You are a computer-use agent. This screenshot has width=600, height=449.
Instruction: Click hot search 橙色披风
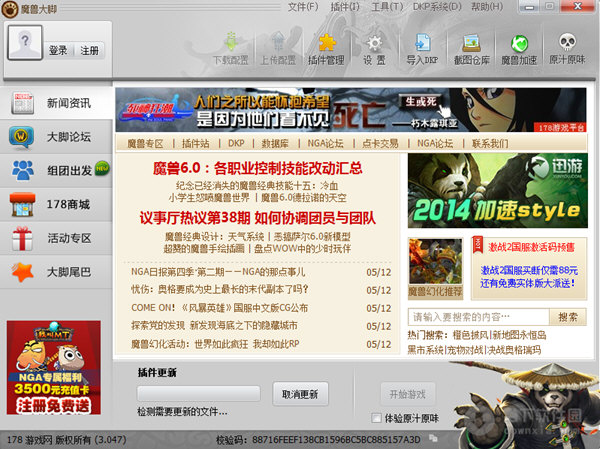click(x=470, y=335)
